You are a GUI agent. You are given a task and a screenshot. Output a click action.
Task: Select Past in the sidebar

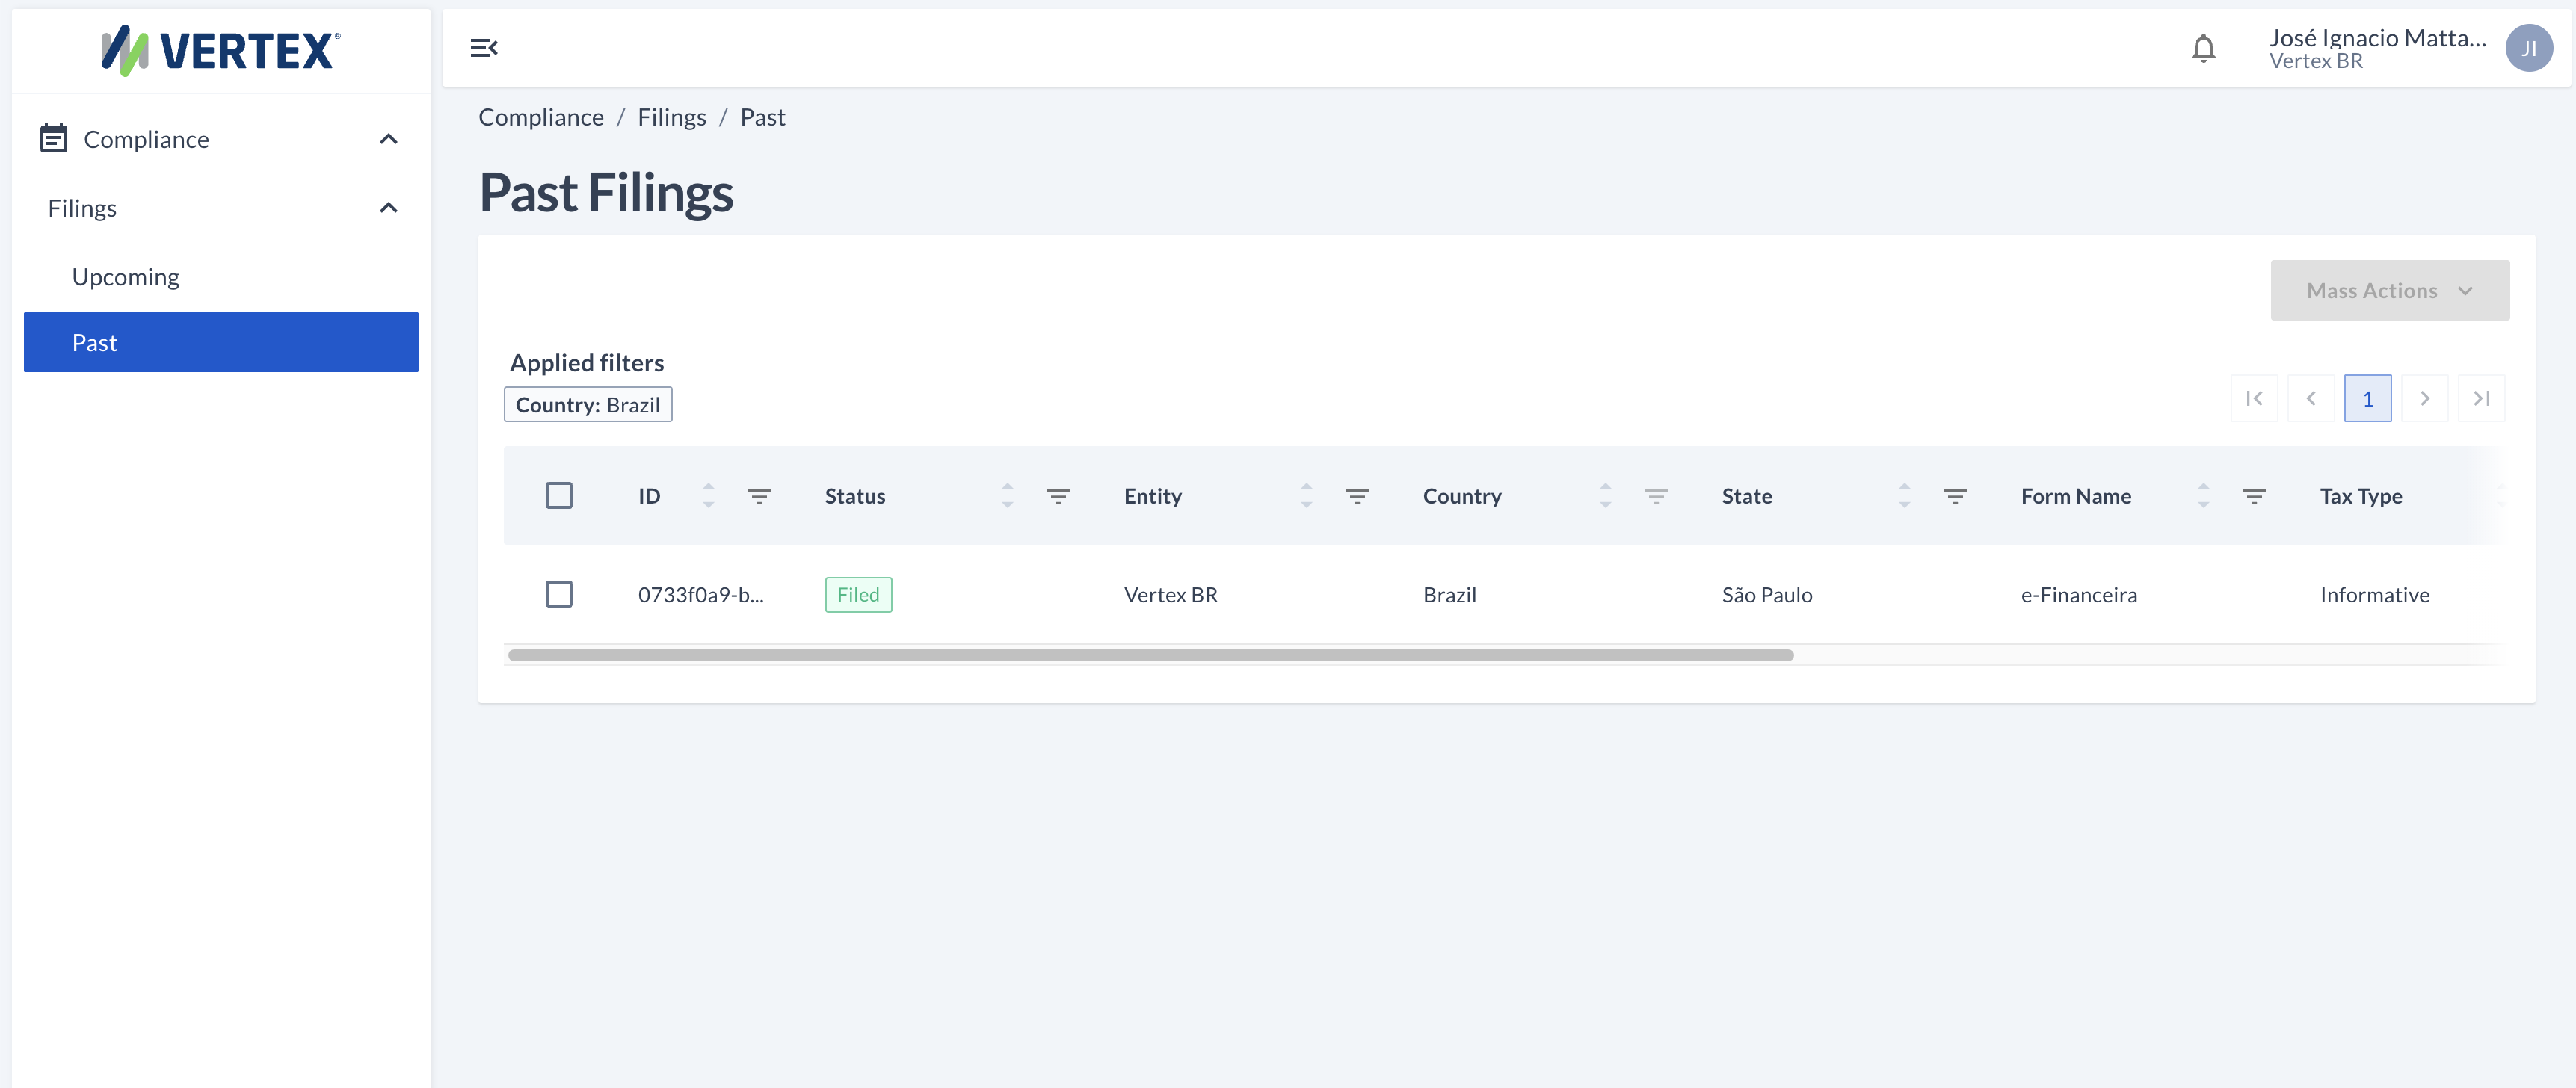pyautogui.click(x=221, y=342)
